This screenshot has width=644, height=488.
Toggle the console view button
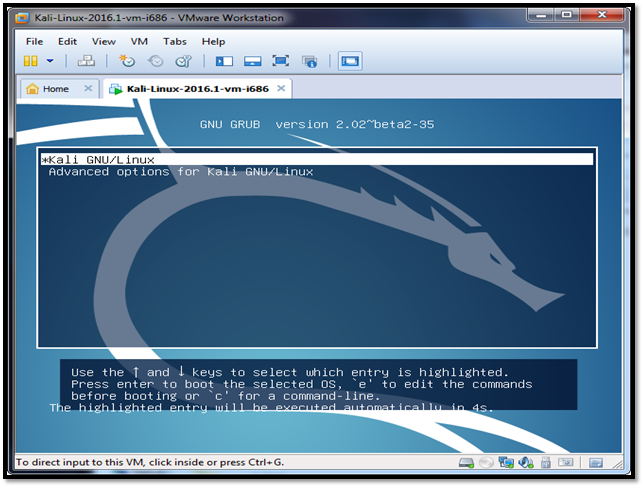tap(350, 61)
